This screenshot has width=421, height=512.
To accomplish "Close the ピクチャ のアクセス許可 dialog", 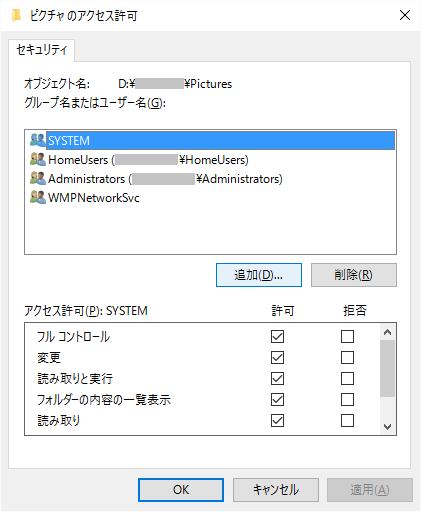I will pos(405,15).
